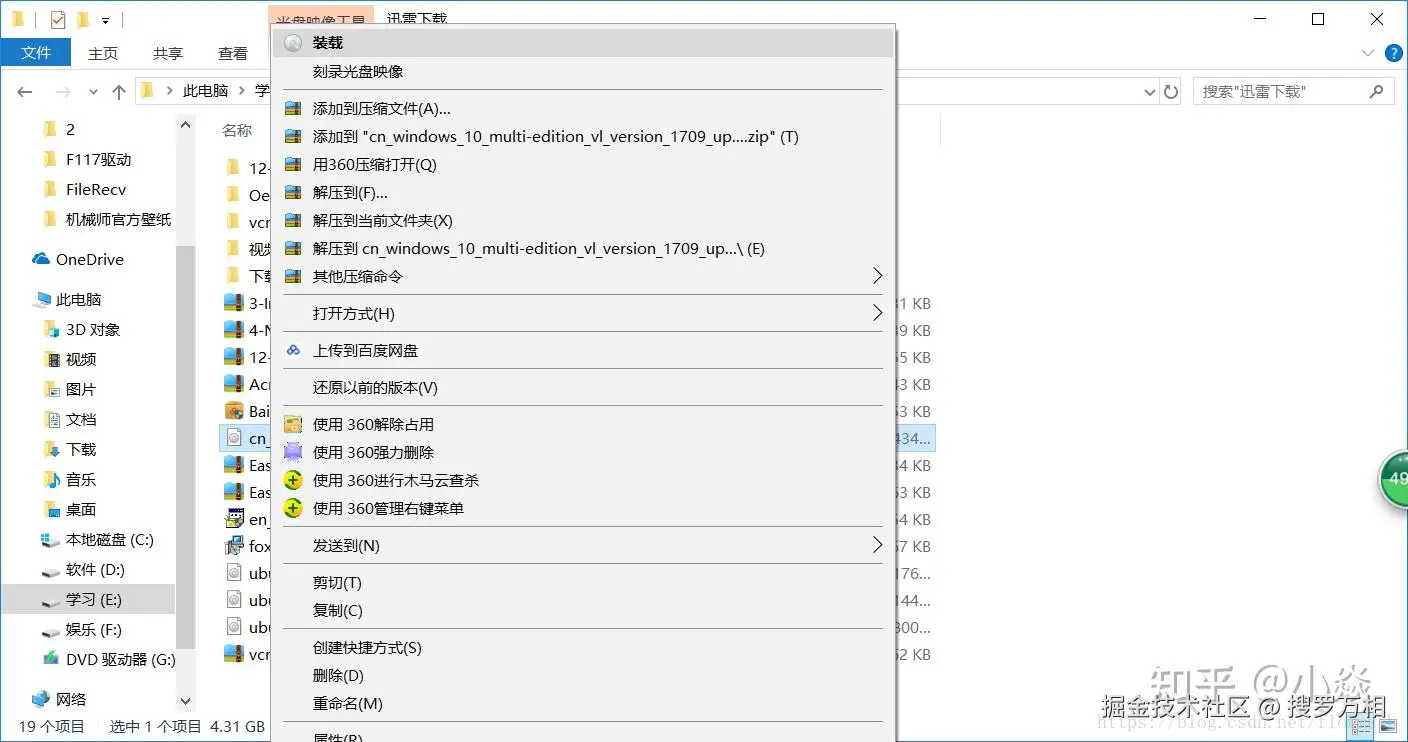1408x742 pixels.
Task: Choose 使用 360强力删除
Action: pyautogui.click(x=584, y=453)
